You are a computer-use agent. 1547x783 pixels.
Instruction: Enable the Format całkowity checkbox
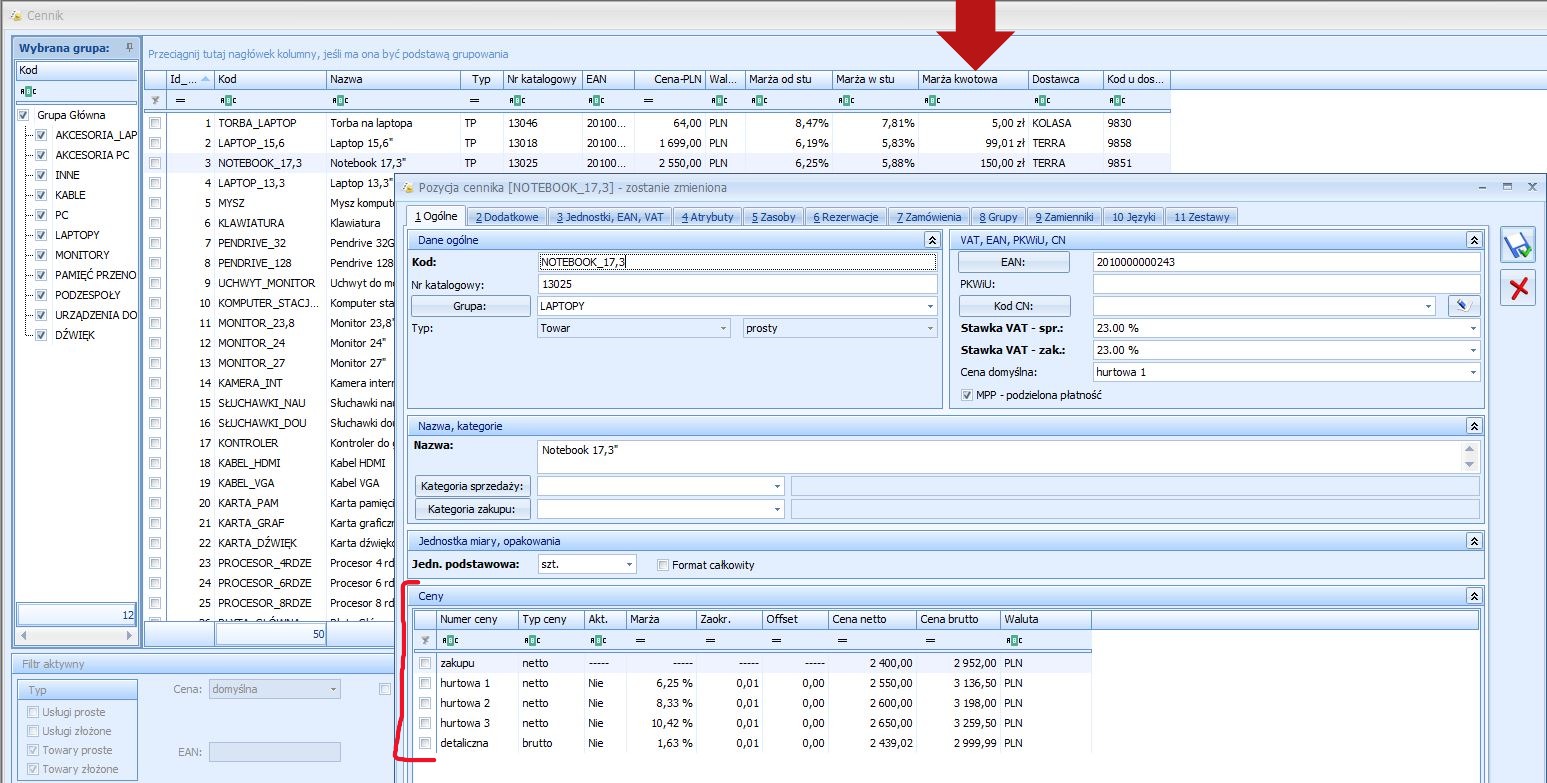pos(662,565)
